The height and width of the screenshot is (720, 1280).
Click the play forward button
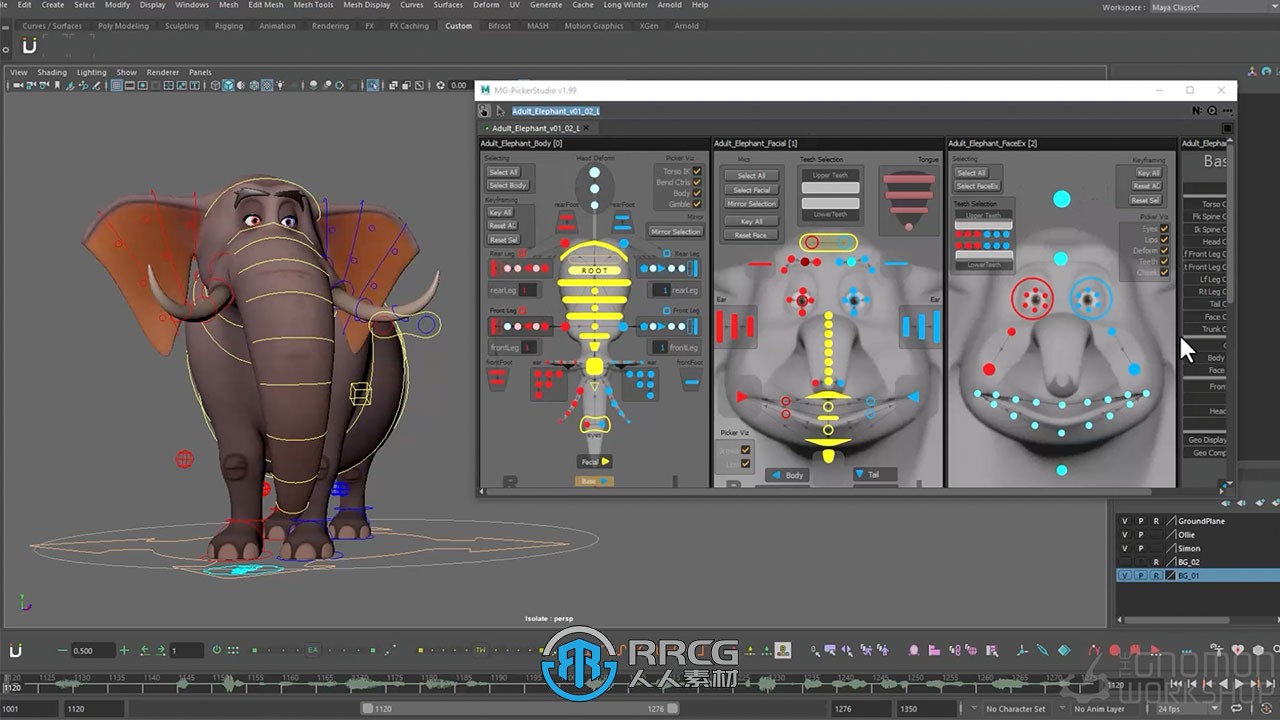1239,684
